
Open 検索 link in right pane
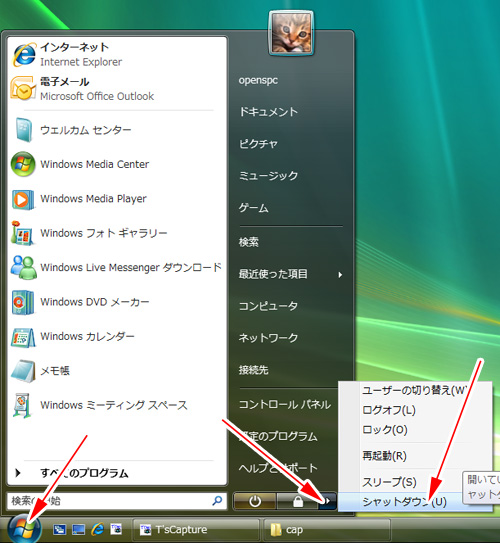point(249,242)
